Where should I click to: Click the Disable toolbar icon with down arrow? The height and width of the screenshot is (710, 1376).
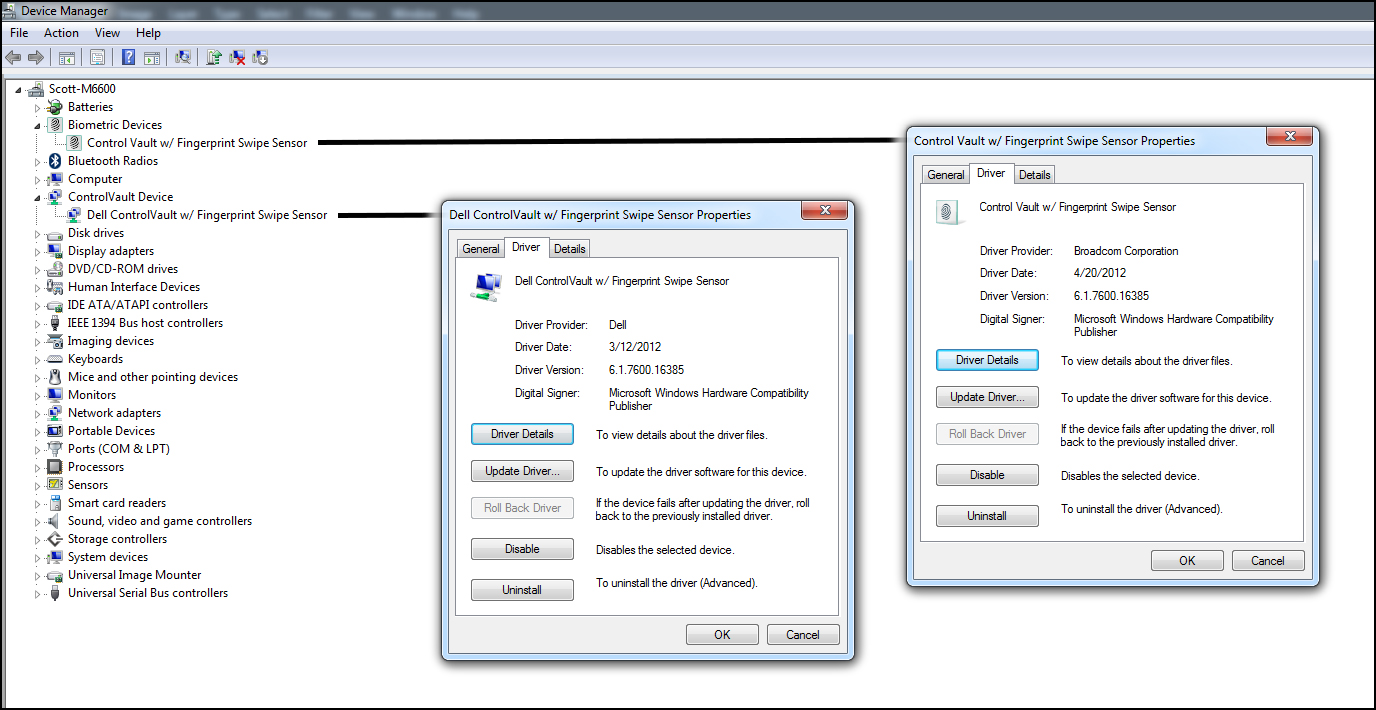(x=260, y=57)
